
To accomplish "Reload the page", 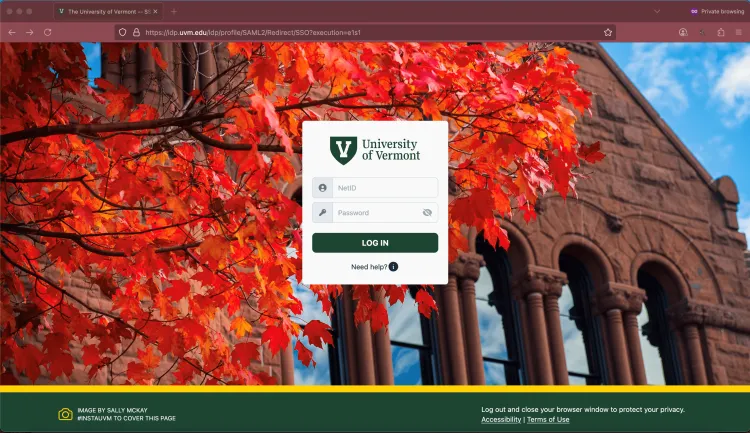I will click(47, 32).
